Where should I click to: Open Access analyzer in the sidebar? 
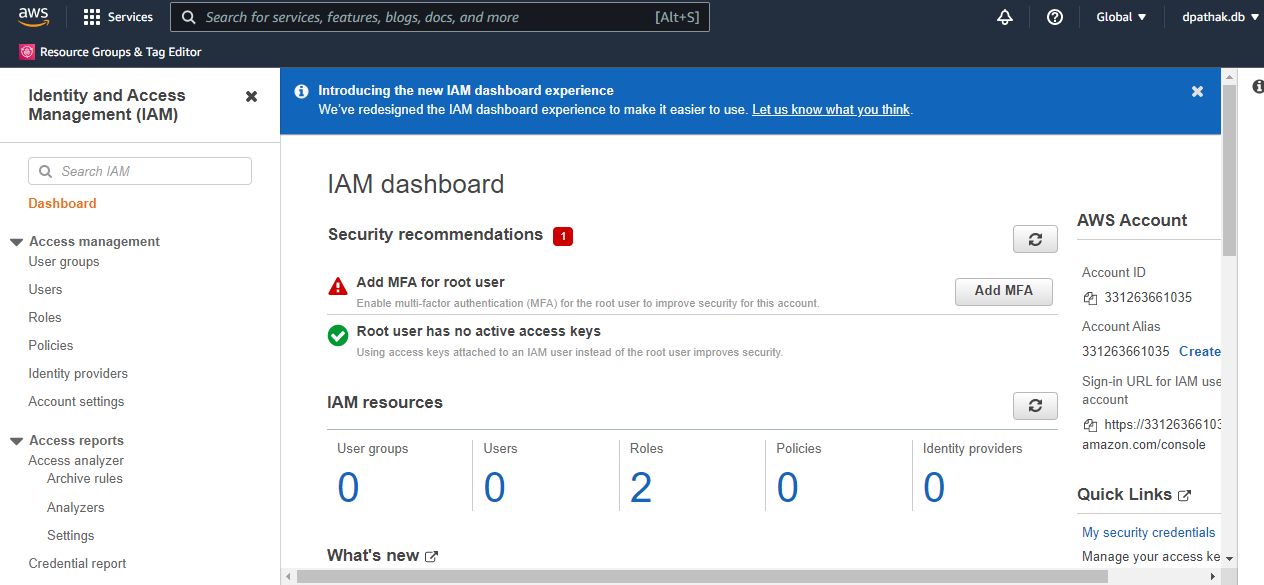(x=76, y=460)
